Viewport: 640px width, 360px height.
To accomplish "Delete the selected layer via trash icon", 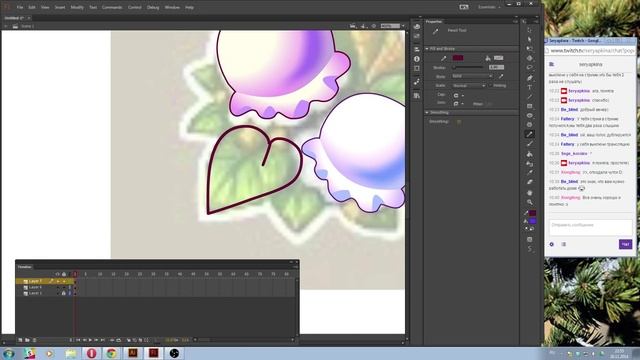I will click(x=35, y=340).
